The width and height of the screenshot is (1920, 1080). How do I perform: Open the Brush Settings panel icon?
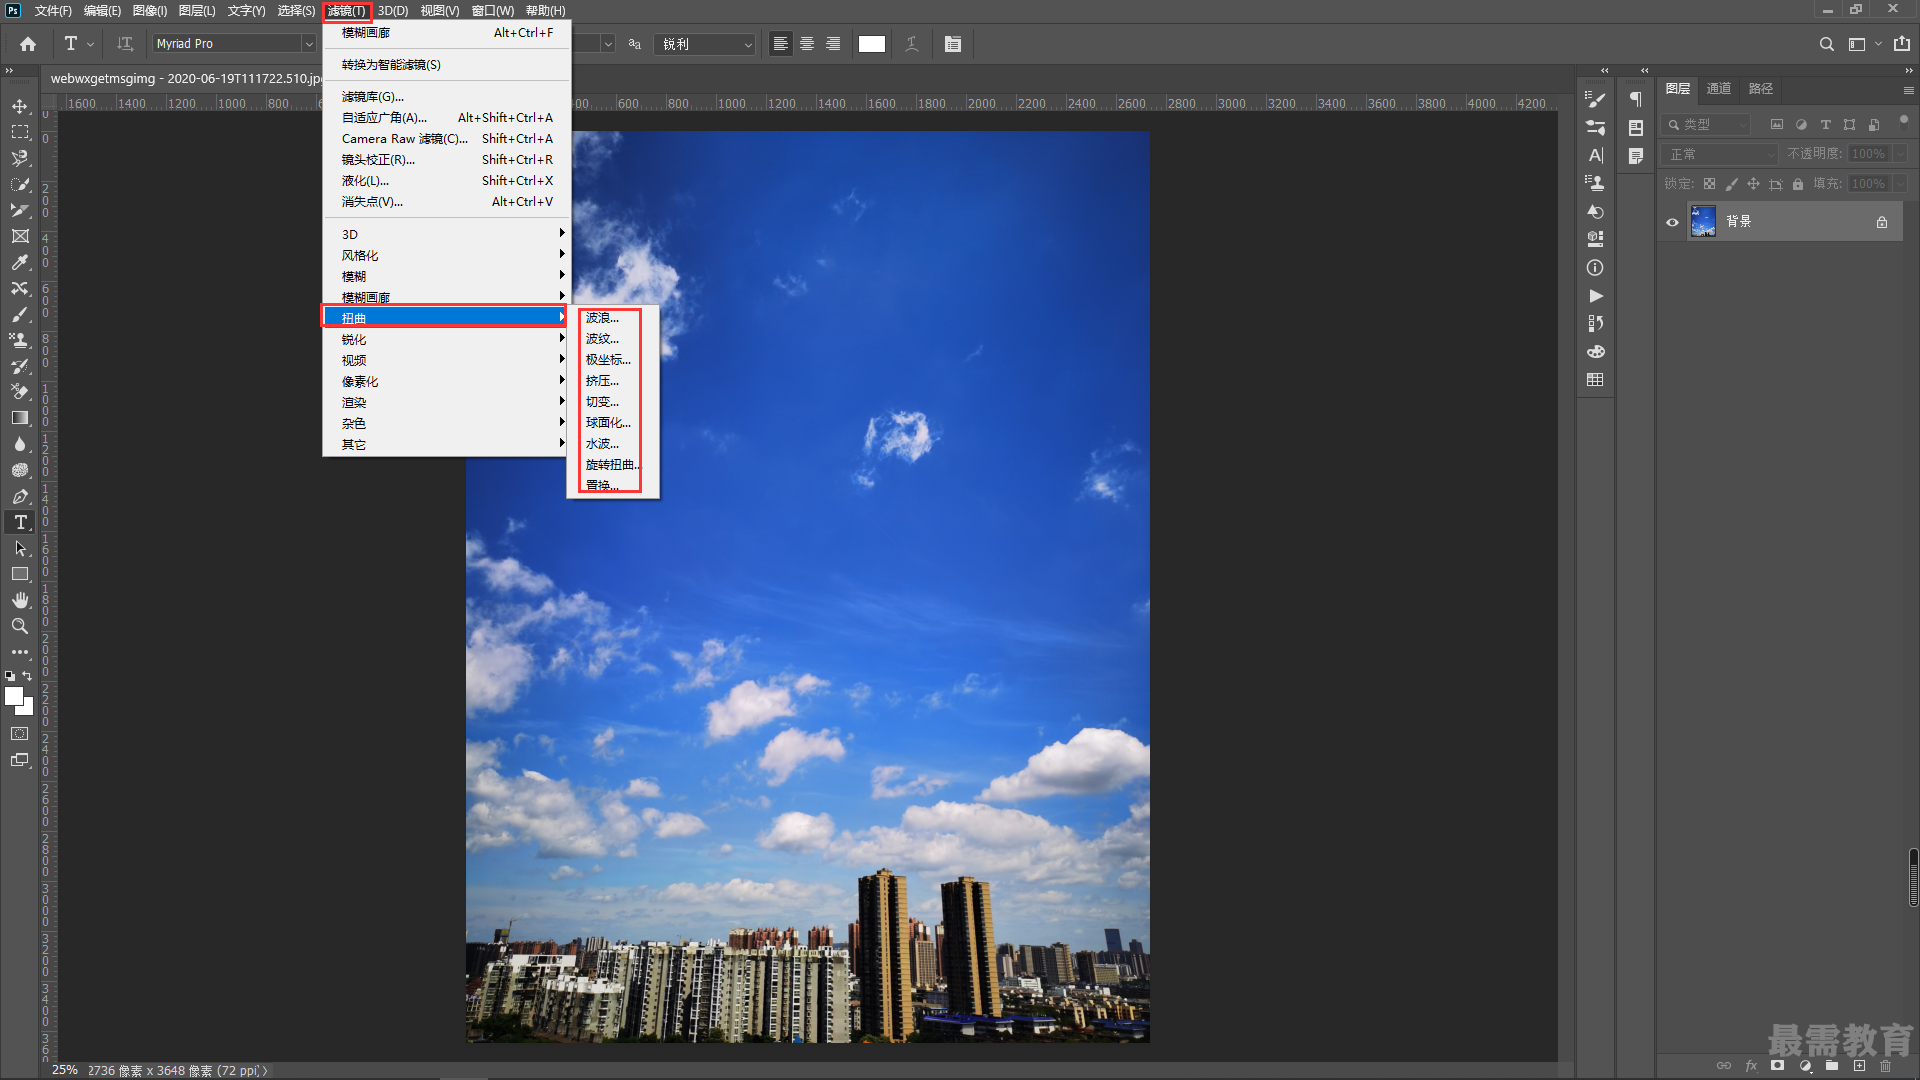point(1596,99)
